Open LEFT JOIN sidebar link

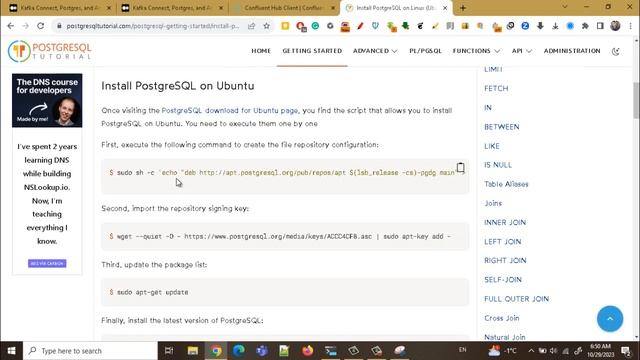[x=502, y=242]
